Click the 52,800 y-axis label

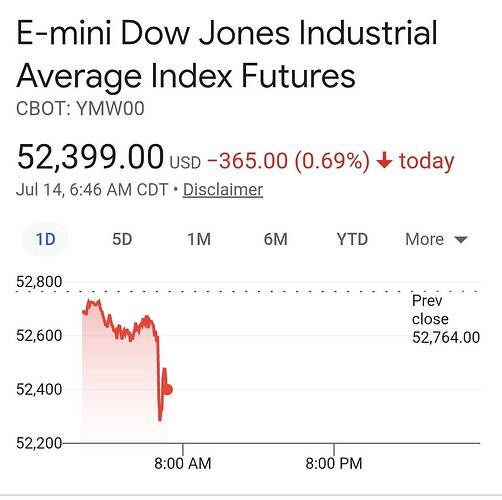[39, 282]
